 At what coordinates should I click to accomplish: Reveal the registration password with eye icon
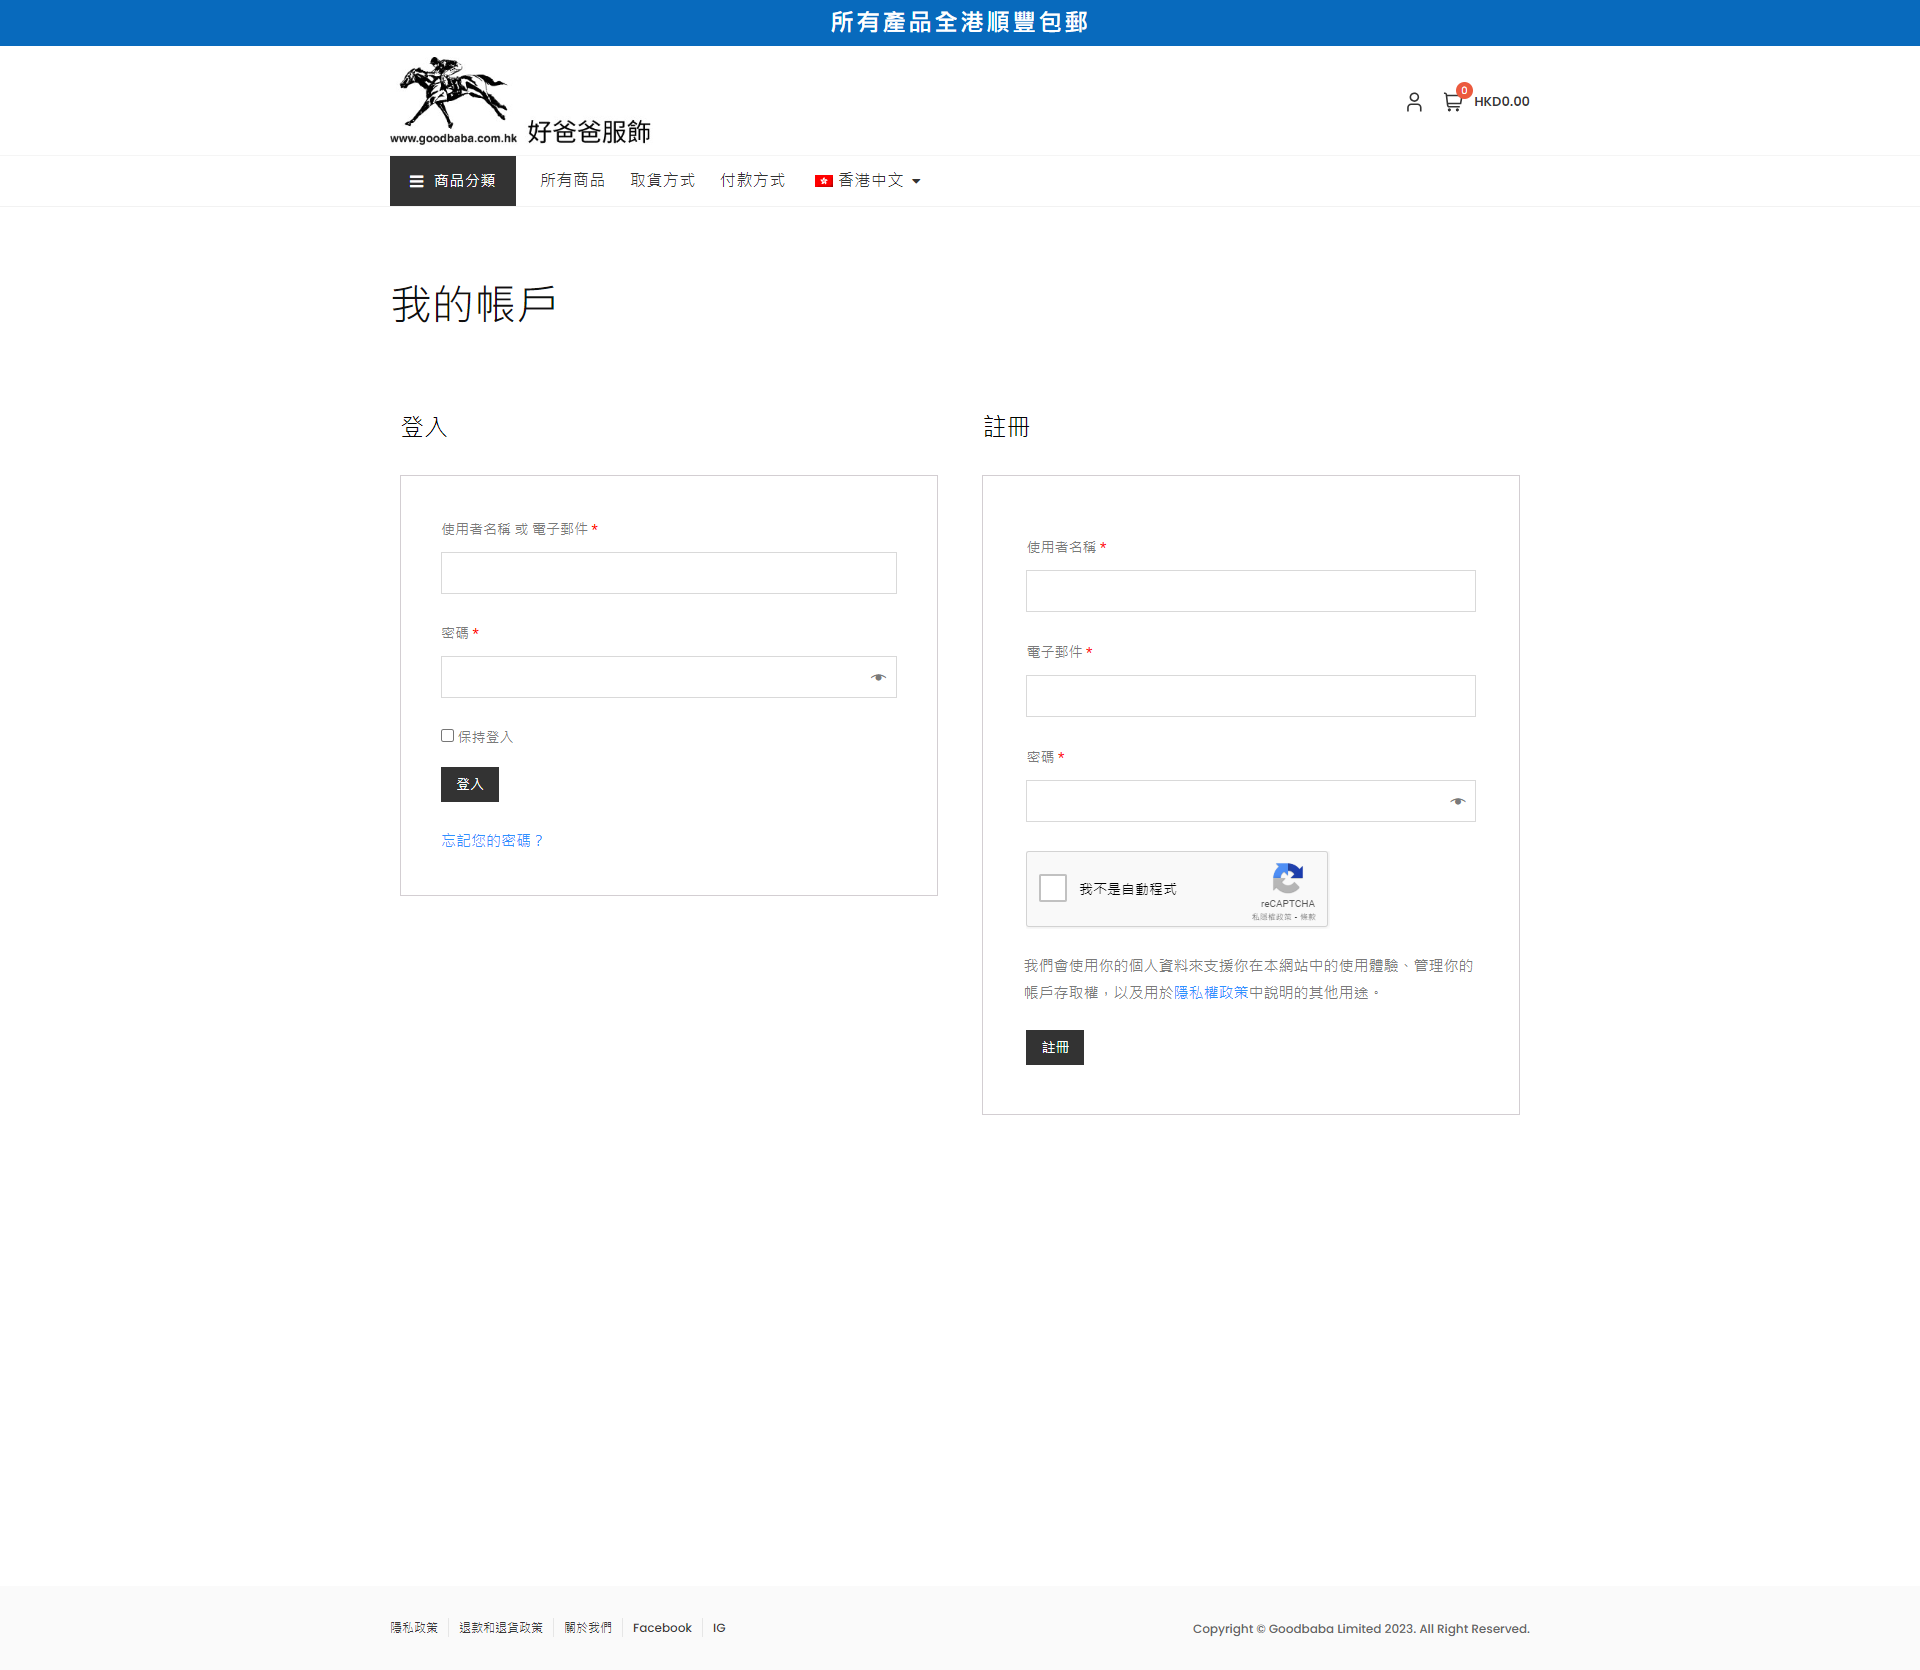click(x=1457, y=801)
